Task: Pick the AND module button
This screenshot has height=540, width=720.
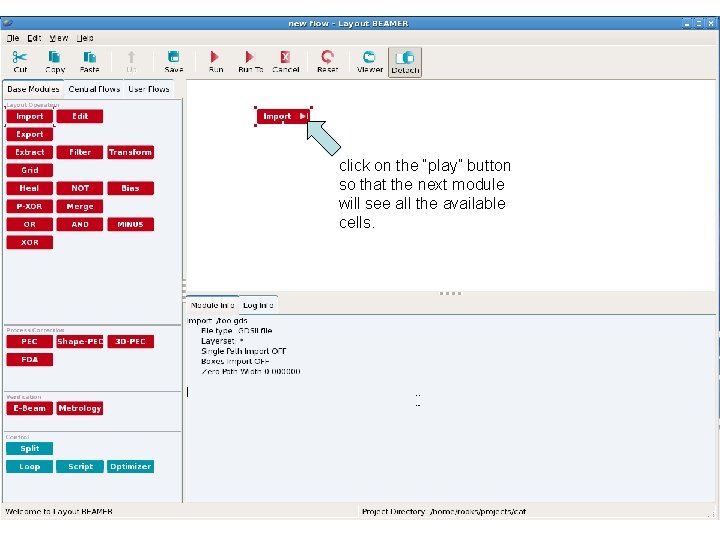Action: tap(80, 225)
